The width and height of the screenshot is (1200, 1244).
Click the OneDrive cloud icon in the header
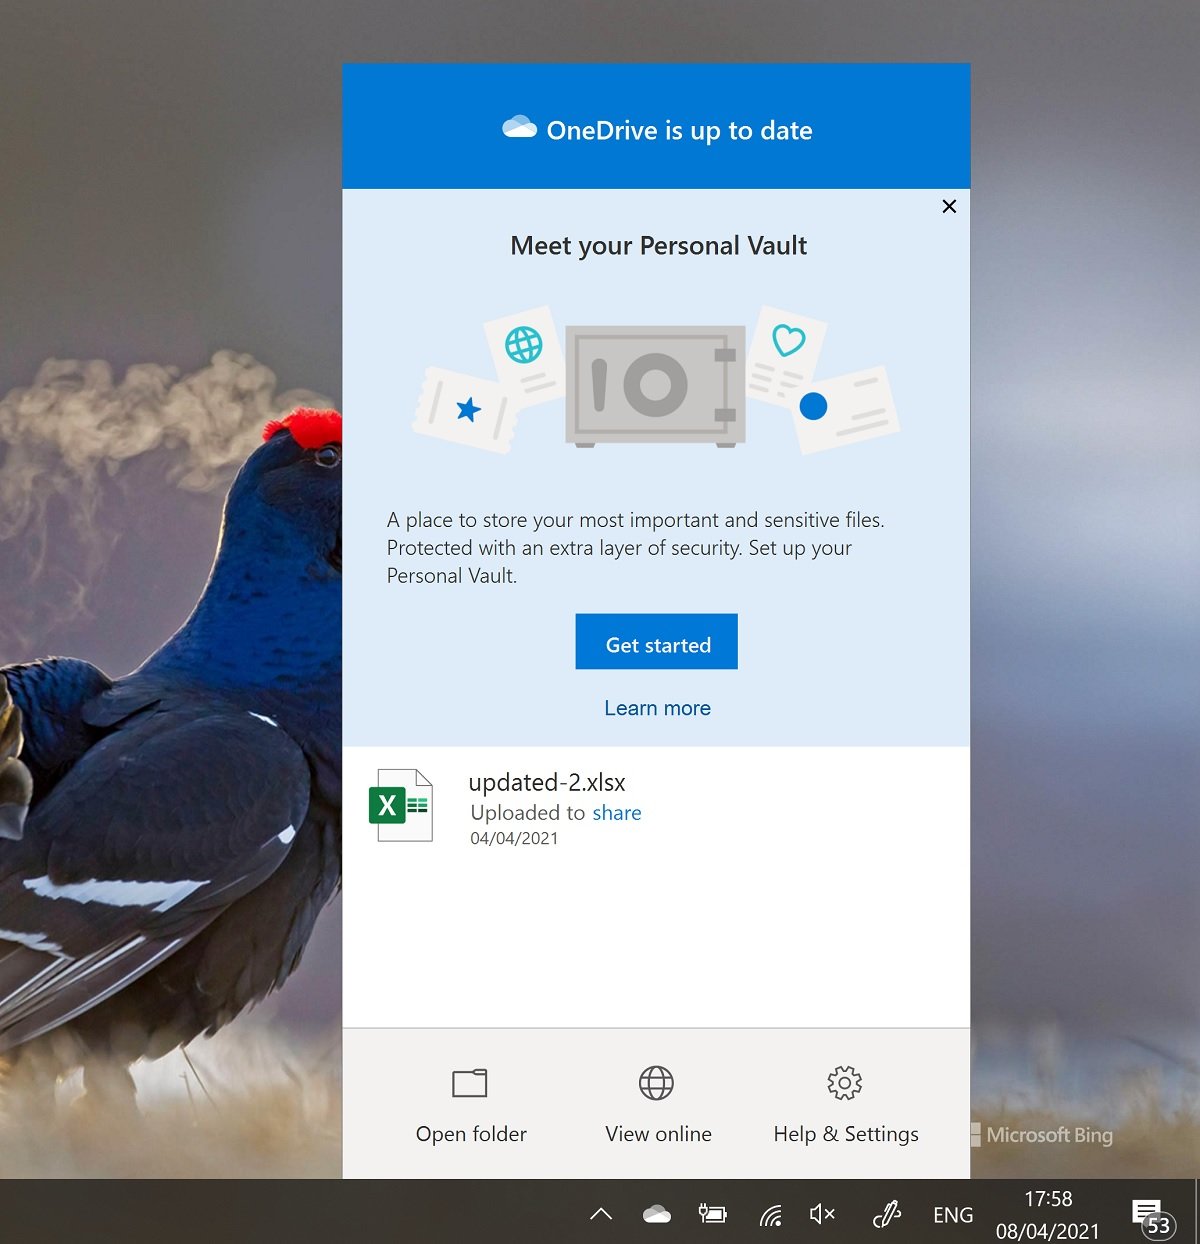pyautogui.click(x=517, y=127)
